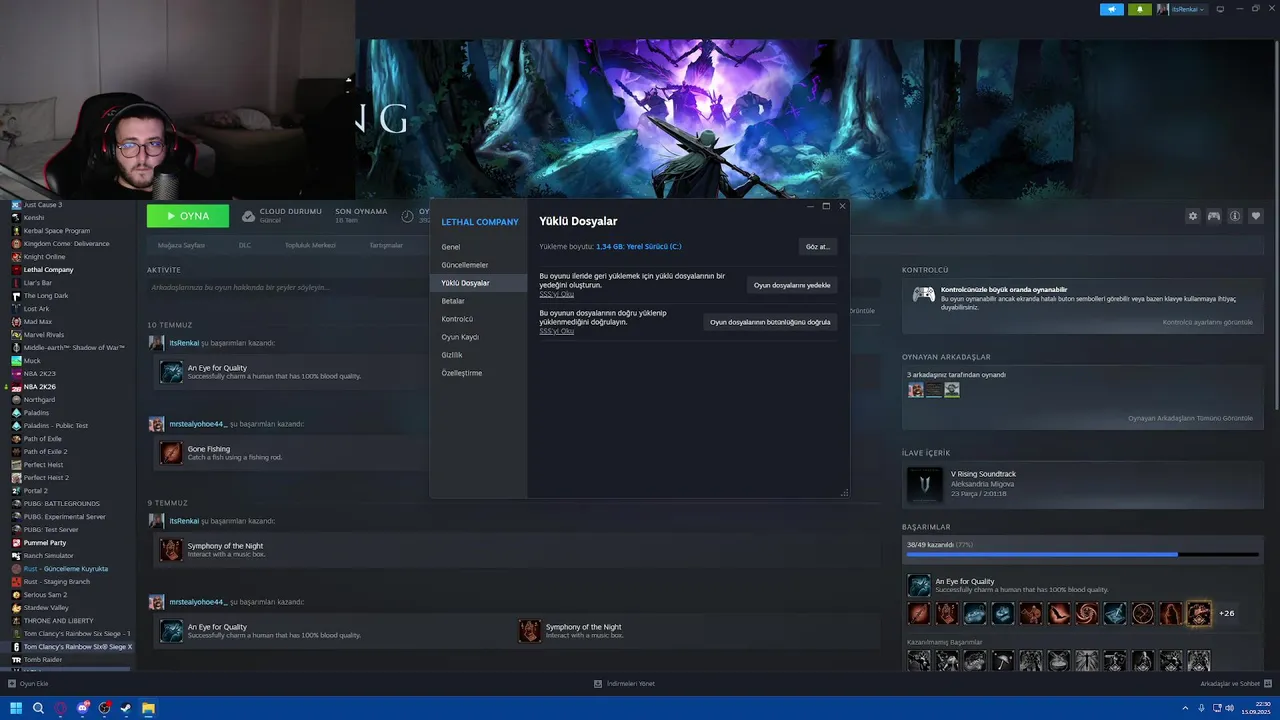Click first friend avatar under Oynayan Arkadaşlar
This screenshot has width=1280, height=720.
pos(916,390)
